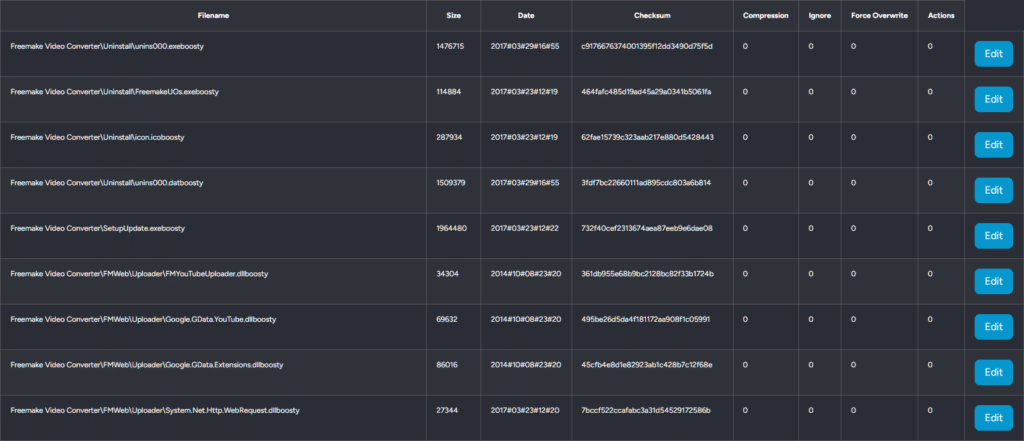Click checksum starting with 464fafc4
Viewport: 1024px width, 441px height.
(647, 92)
